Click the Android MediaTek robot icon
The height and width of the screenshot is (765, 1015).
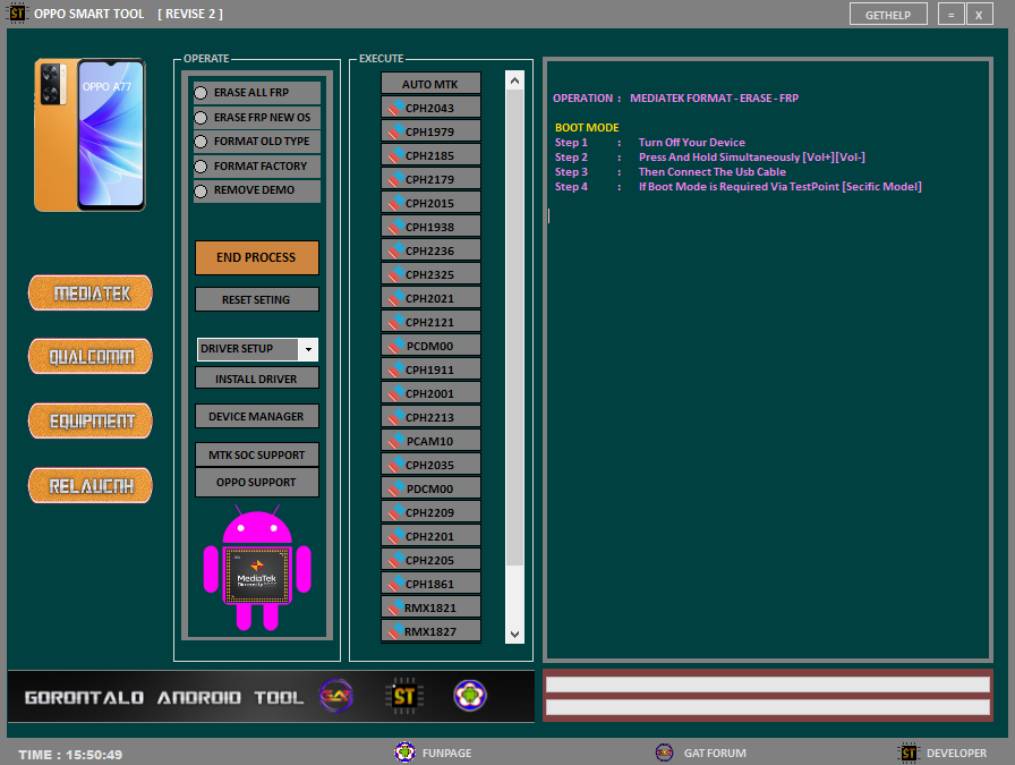(258, 572)
